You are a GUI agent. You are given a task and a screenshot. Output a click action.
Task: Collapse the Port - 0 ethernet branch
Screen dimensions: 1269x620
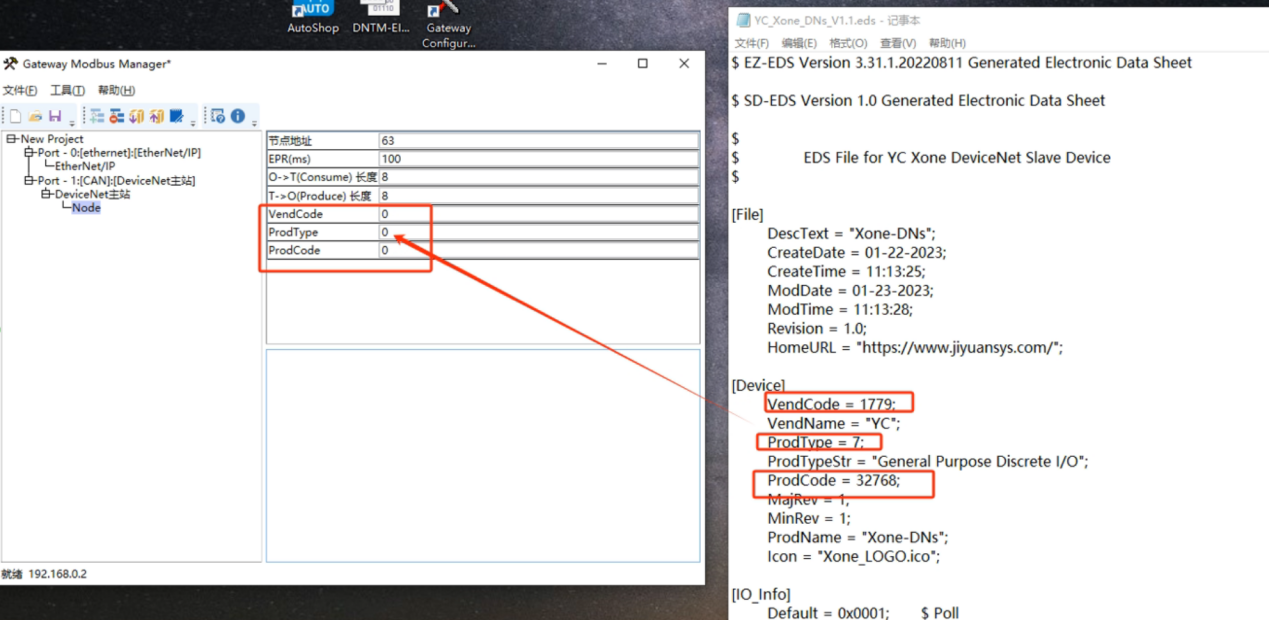[x=29, y=153]
